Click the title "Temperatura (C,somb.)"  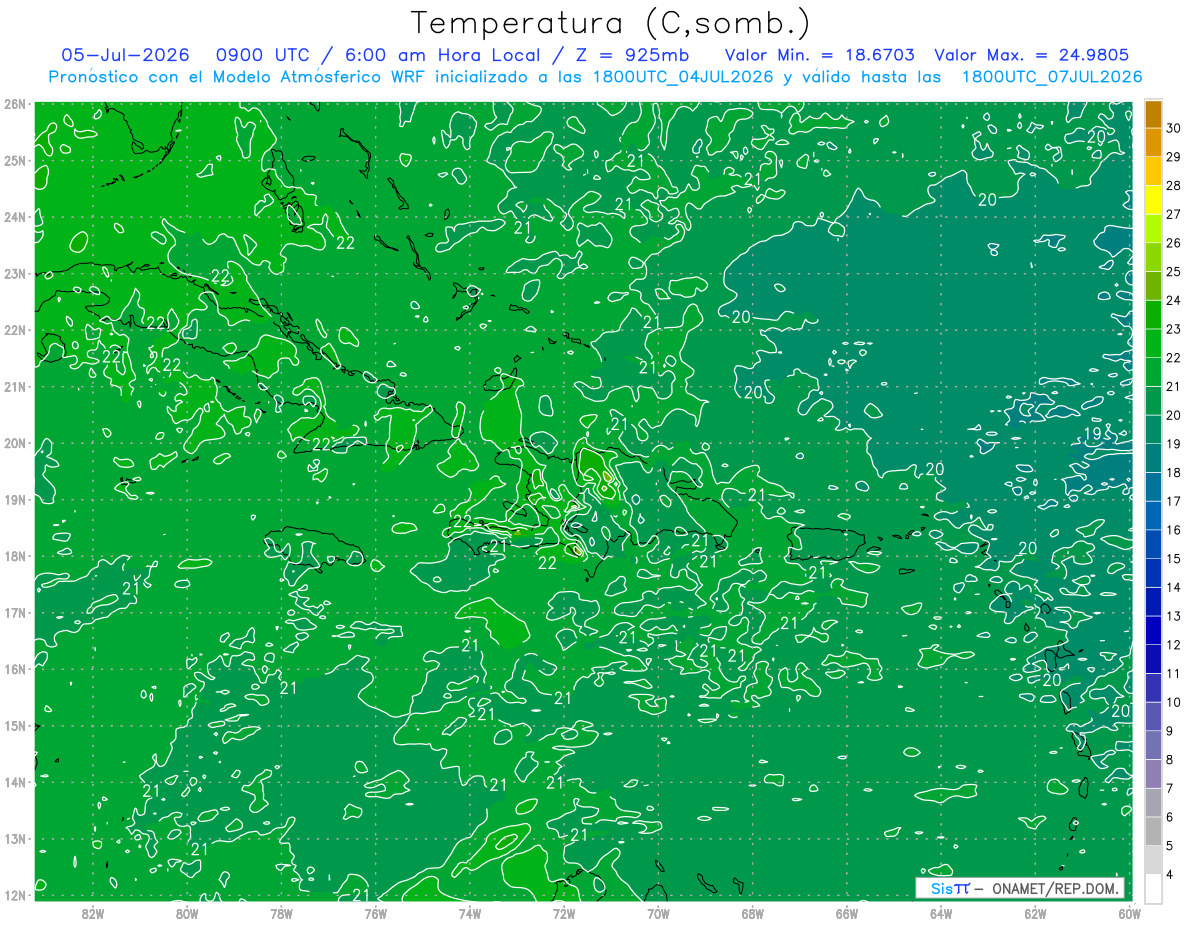coord(611,23)
